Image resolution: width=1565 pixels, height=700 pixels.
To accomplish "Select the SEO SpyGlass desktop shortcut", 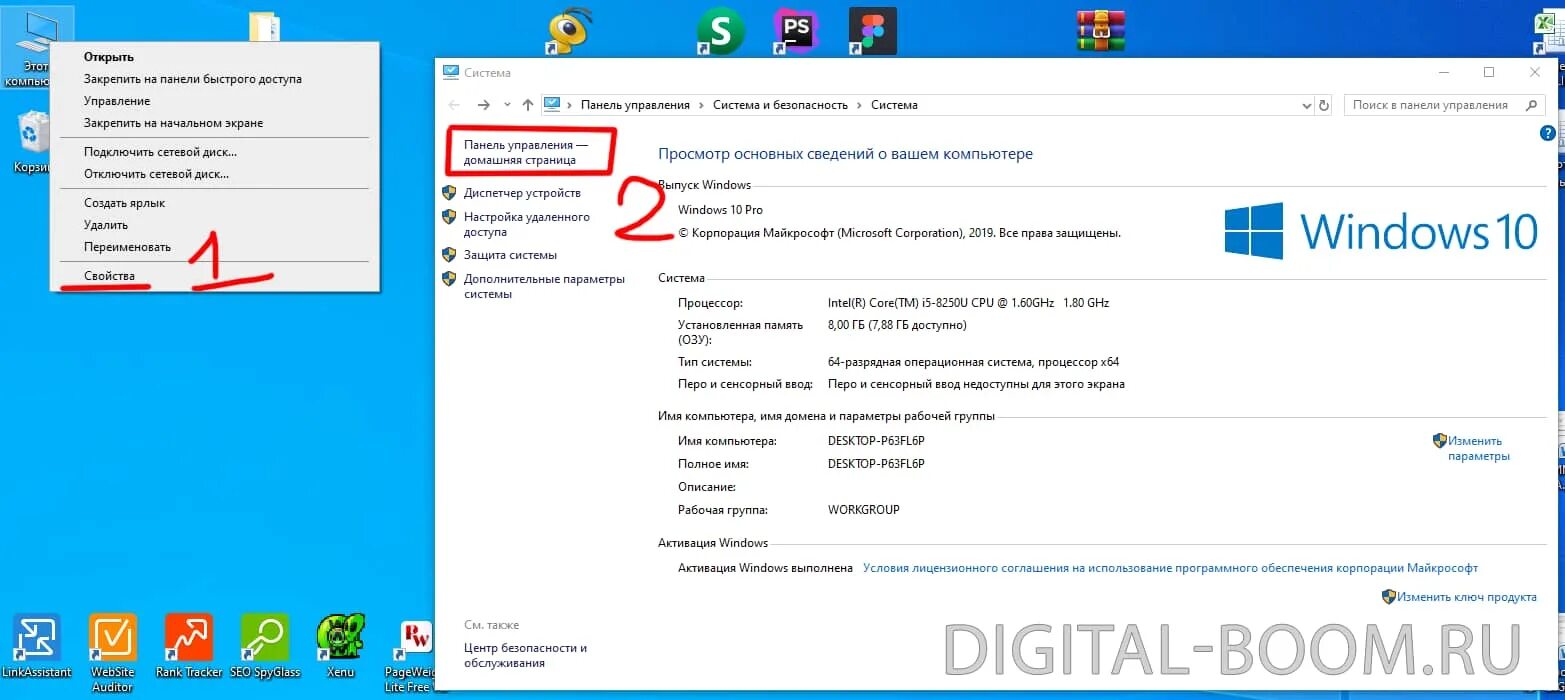I will (265, 646).
